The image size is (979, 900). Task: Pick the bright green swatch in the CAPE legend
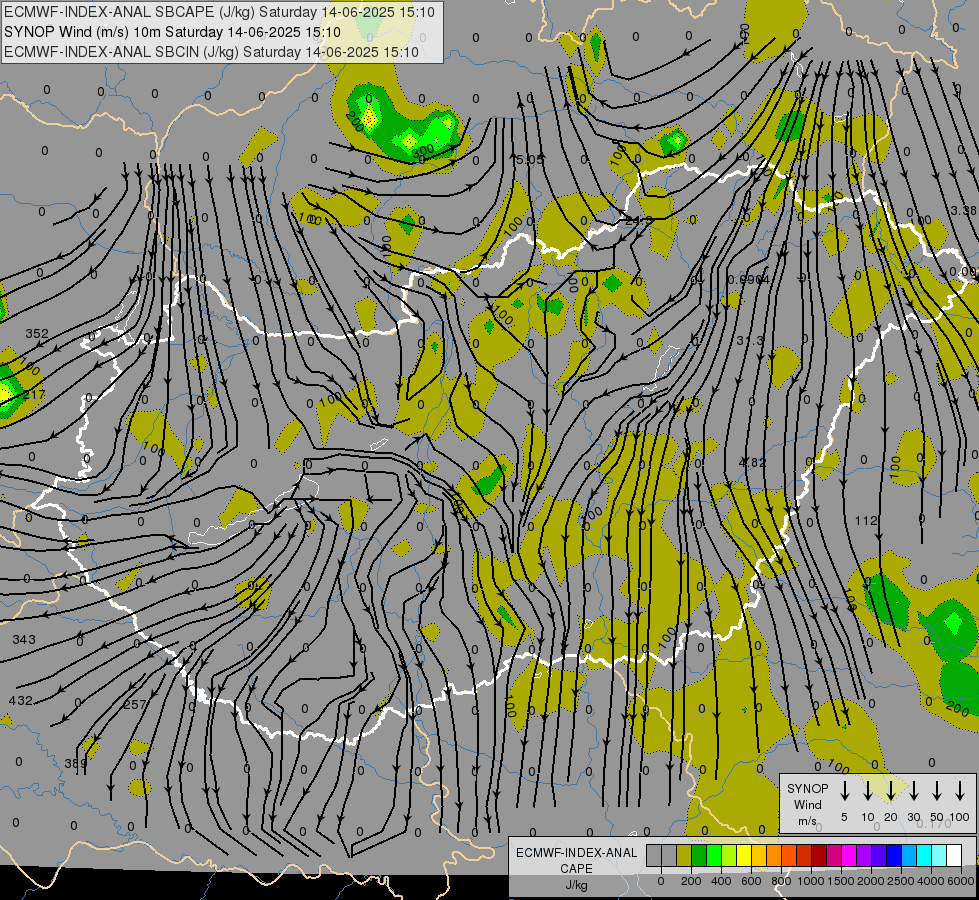click(714, 855)
